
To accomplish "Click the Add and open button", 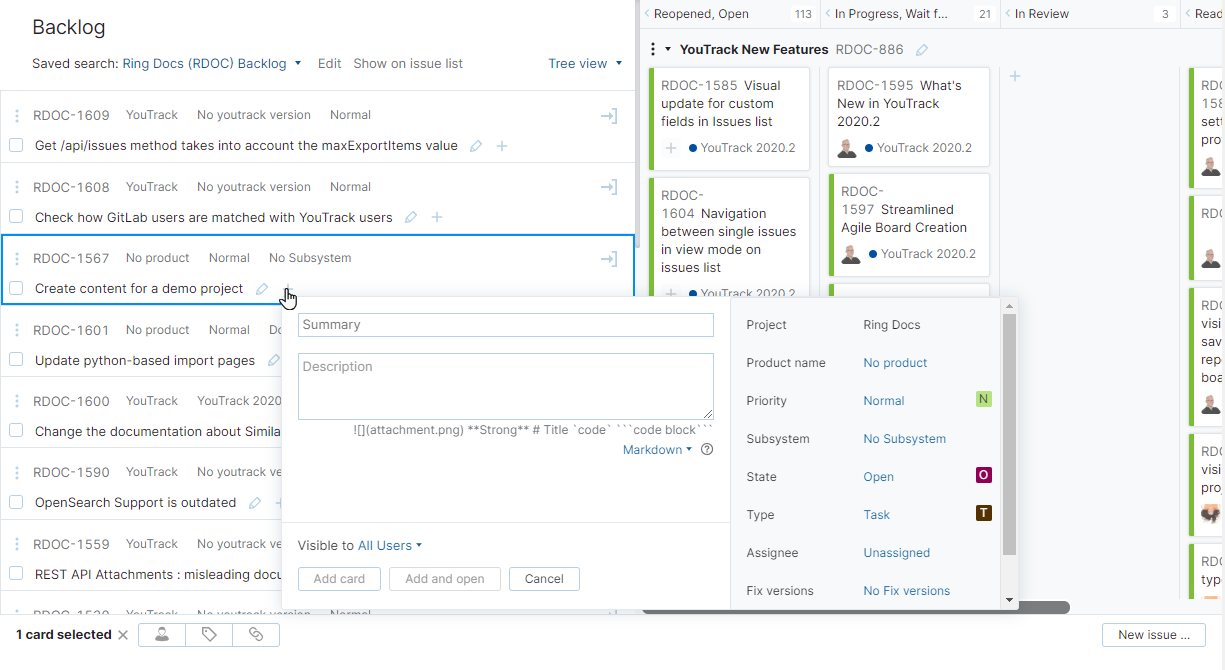I will [x=444, y=578].
